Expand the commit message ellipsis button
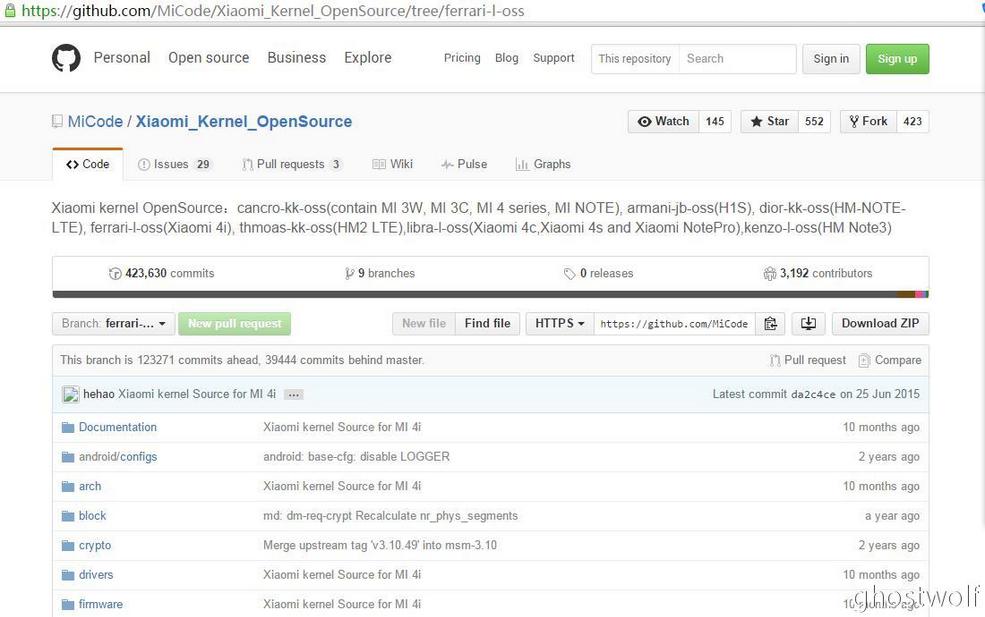Screen dimensions: 985x617 point(293,395)
